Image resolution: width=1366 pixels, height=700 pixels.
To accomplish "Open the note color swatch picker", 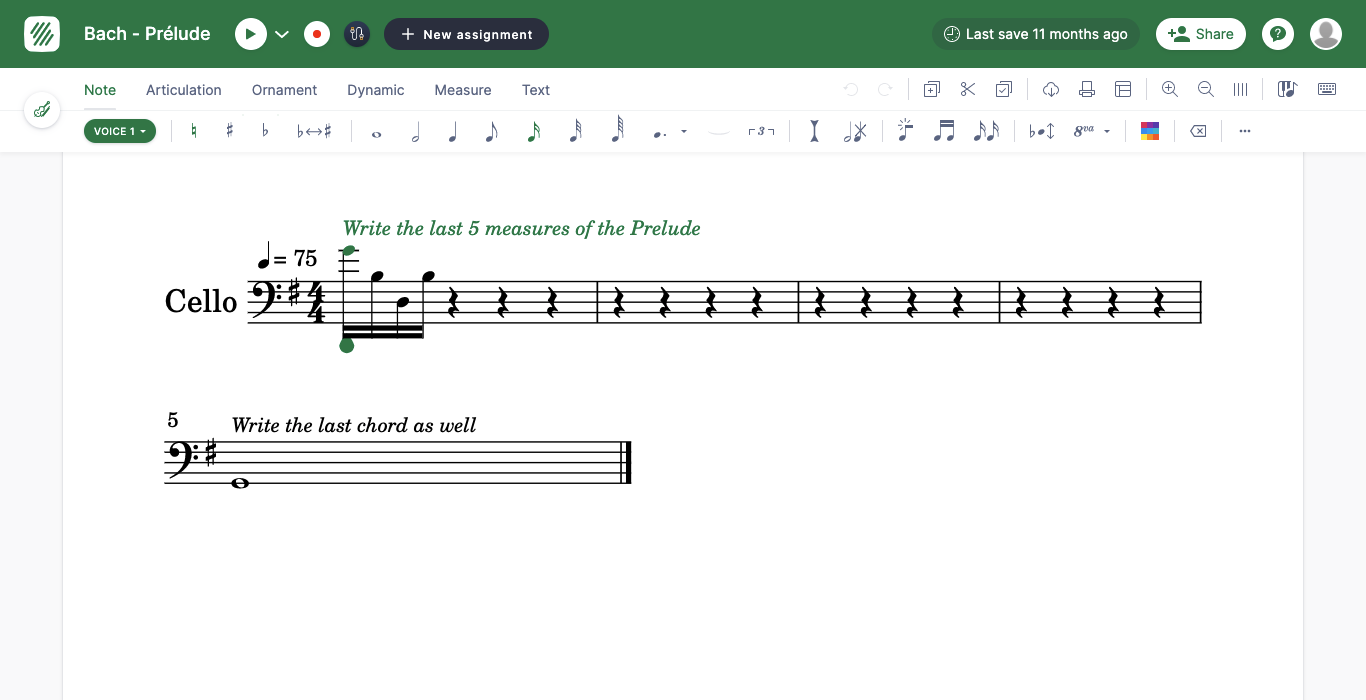I will 1149,130.
